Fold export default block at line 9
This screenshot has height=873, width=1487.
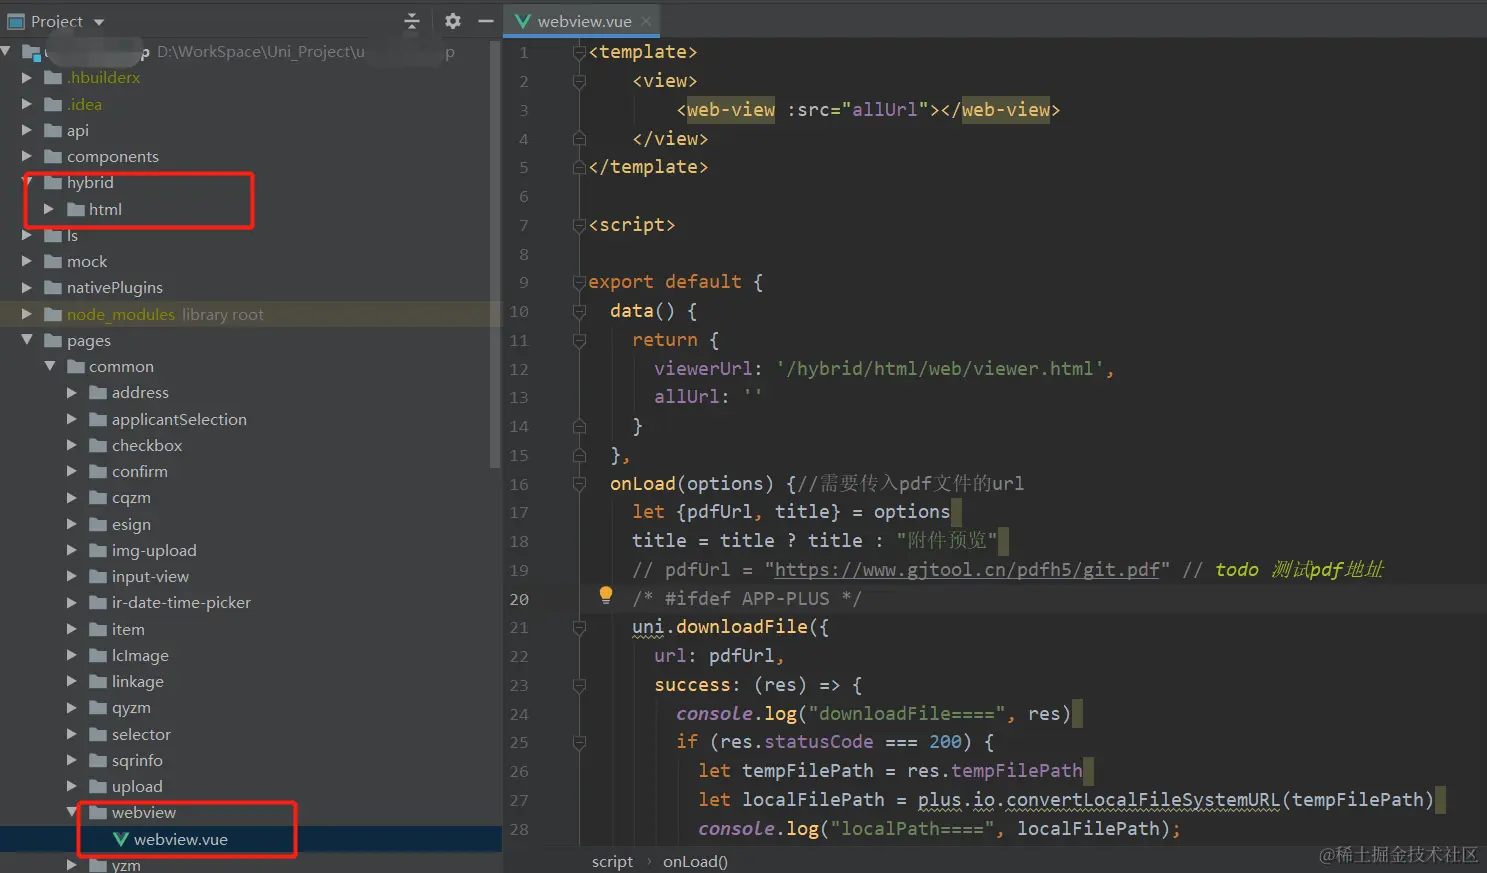pyautogui.click(x=579, y=282)
